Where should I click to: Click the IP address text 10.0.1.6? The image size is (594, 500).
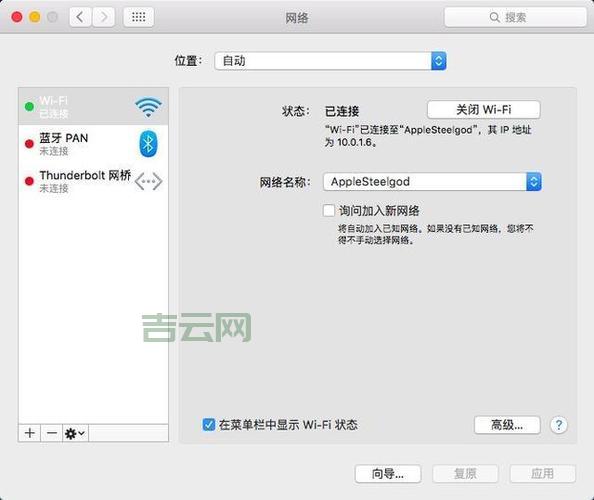point(354,142)
